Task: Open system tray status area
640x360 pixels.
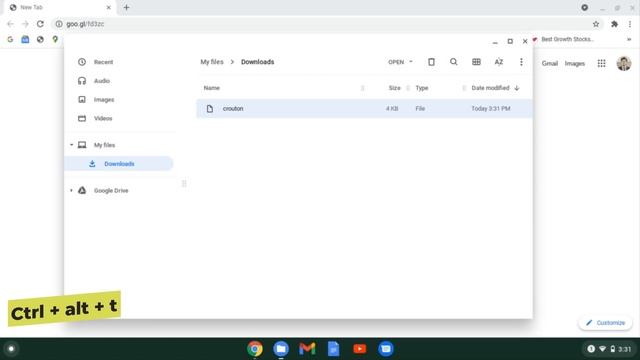Action: [609, 349]
